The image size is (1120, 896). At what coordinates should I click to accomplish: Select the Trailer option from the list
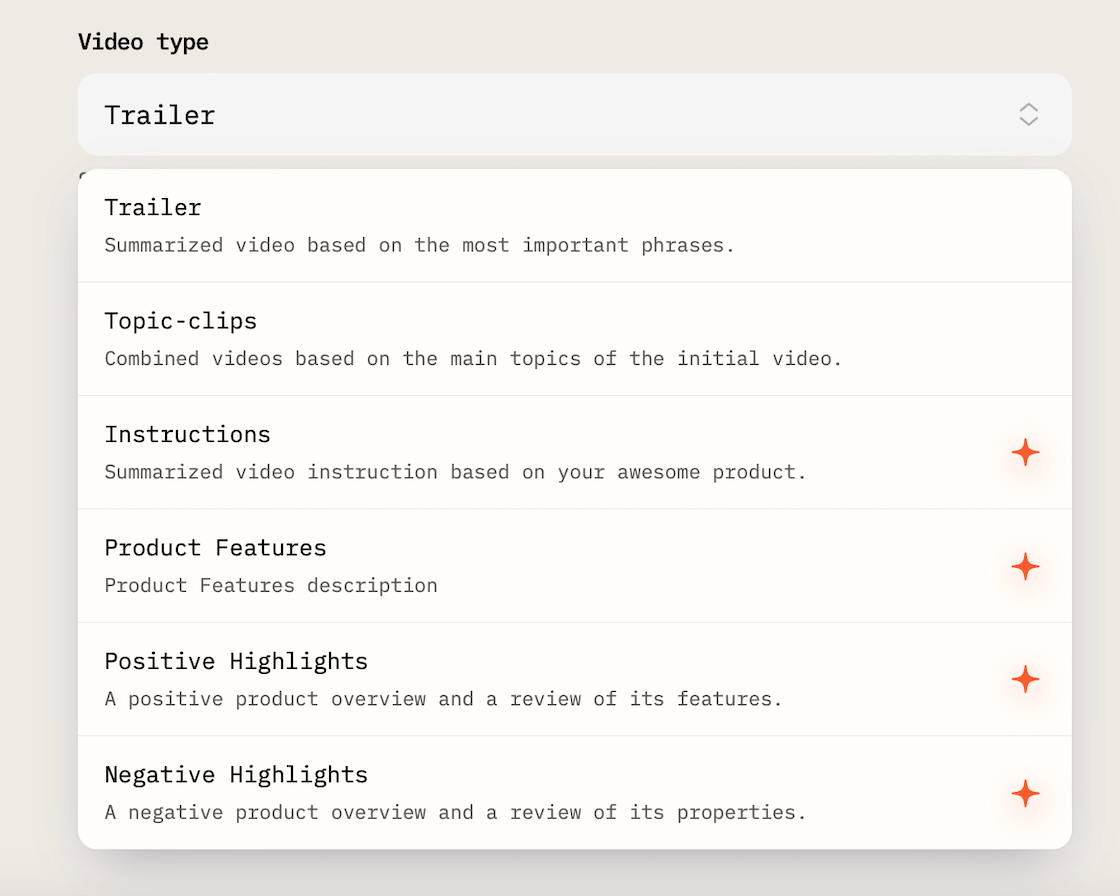click(153, 208)
